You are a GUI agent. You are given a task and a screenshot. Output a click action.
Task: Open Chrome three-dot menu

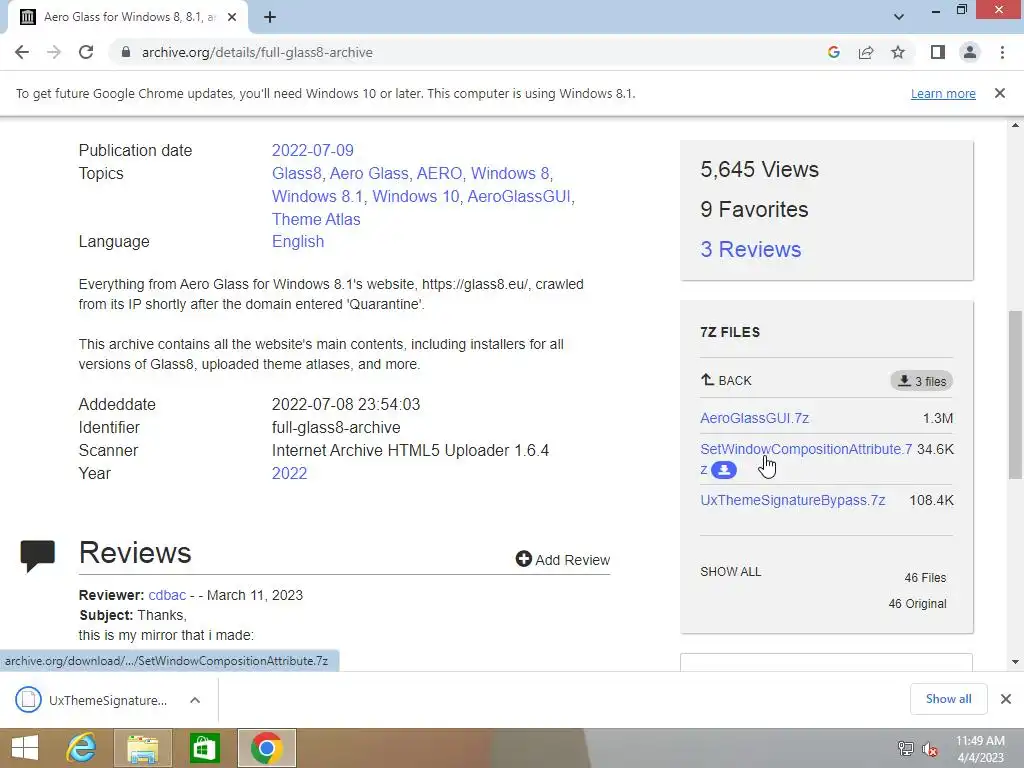(x=1002, y=52)
